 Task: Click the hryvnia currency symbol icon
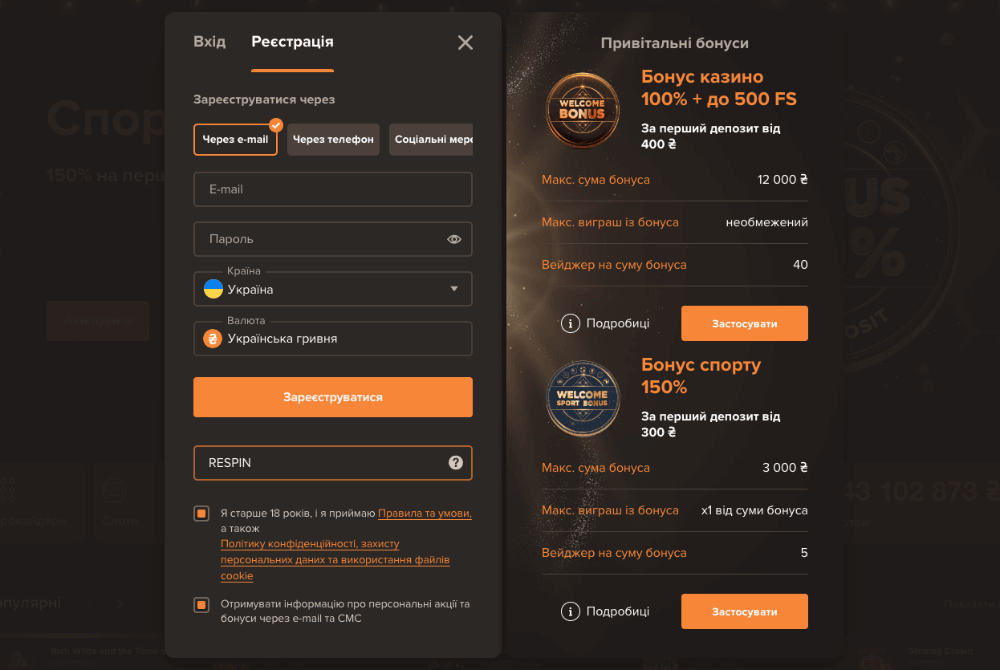pos(213,339)
